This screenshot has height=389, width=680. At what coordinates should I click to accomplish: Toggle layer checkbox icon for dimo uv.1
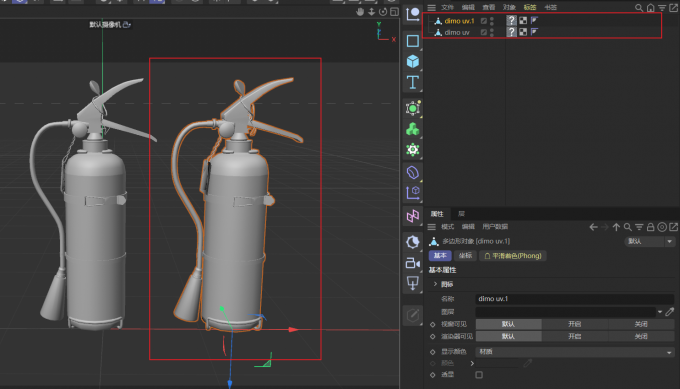click(x=484, y=21)
